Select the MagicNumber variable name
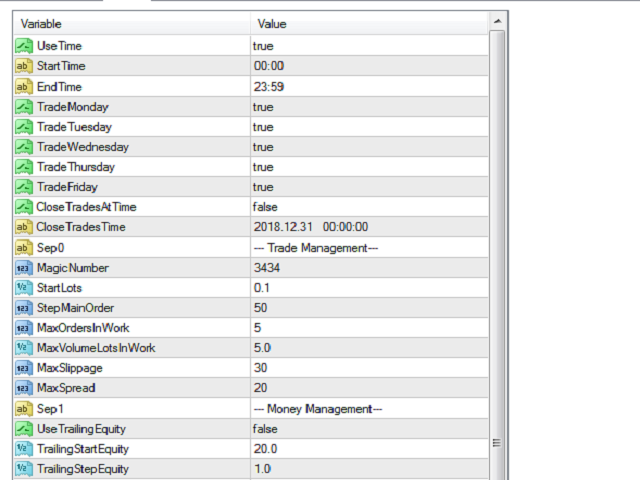This screenshot has height=480, width=640. pyautogui.click(x=73, y=268)
